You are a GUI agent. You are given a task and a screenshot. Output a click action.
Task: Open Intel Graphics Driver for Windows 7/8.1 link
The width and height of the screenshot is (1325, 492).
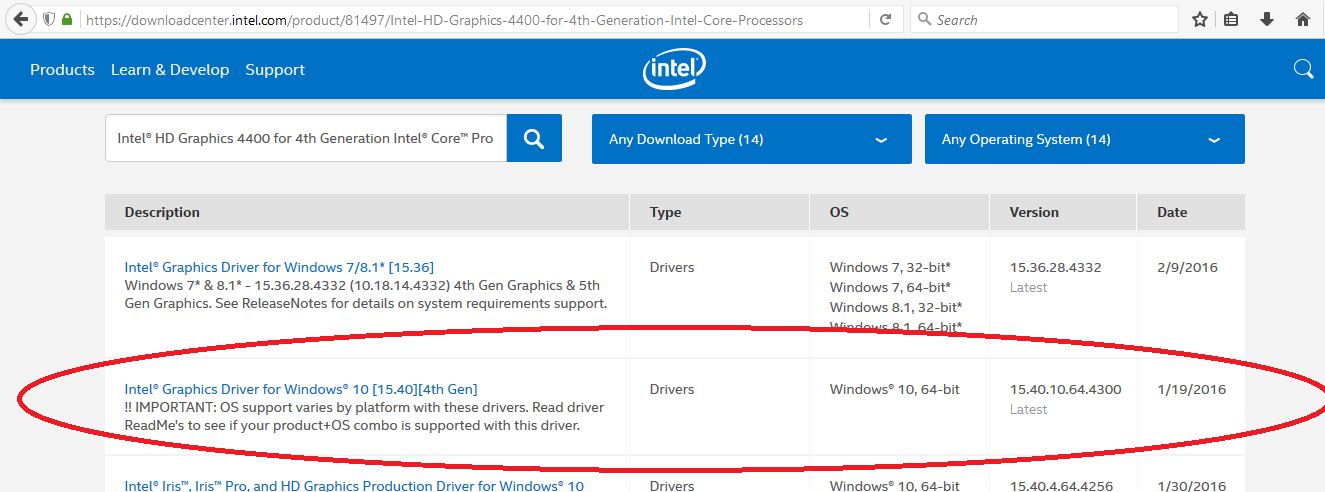point(279,267)
